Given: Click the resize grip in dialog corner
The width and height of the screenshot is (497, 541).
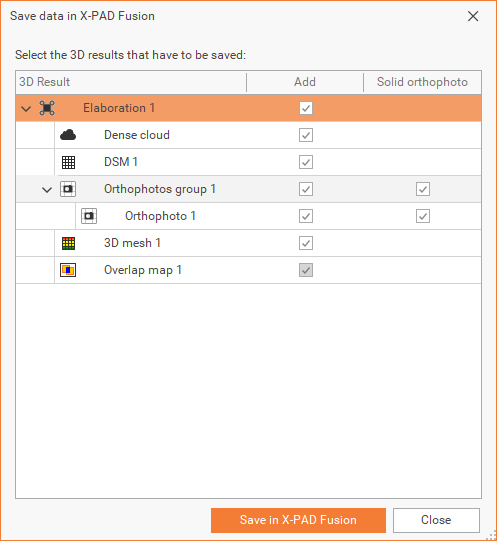Looking at the screenshot, I should [491, 535].
